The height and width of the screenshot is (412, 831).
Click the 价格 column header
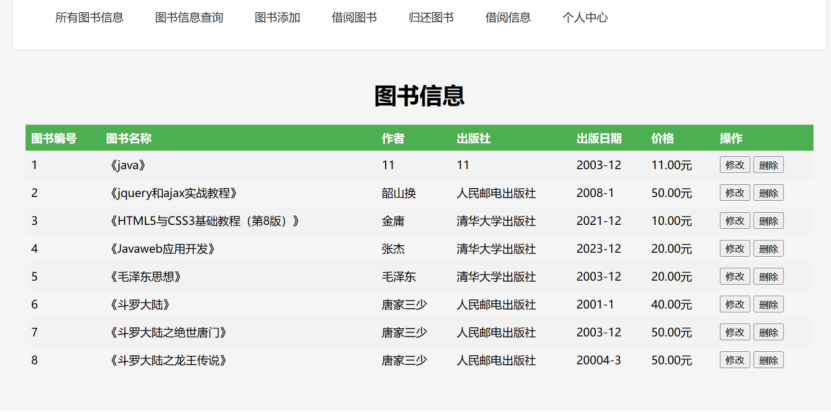[662, 138]
